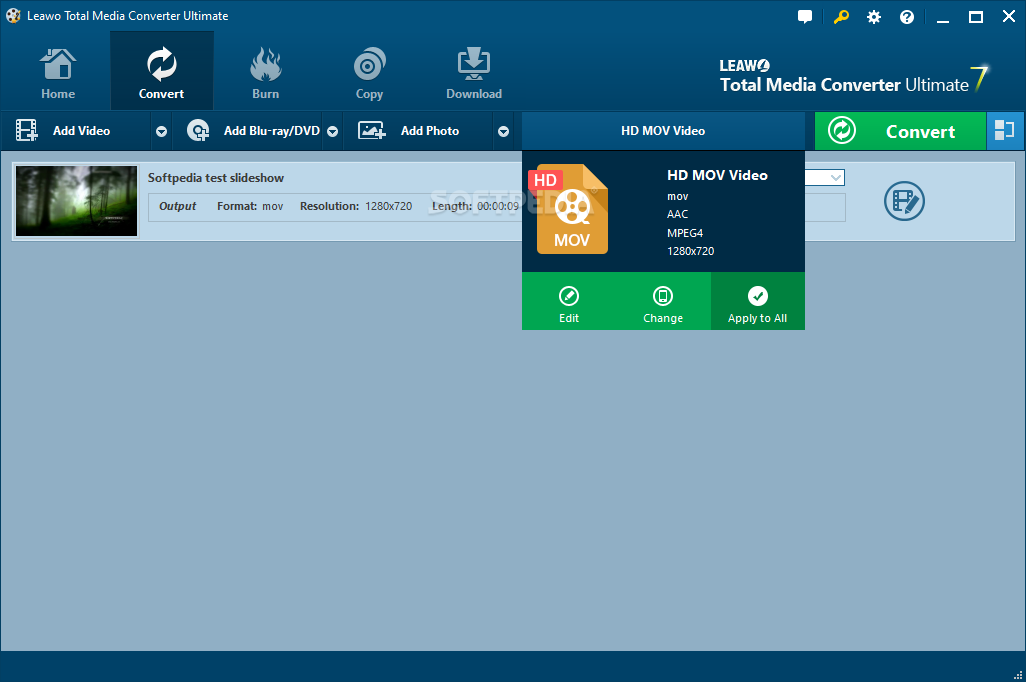
Task: Maximize the Leawo window
Action: (x=976, y=17)
